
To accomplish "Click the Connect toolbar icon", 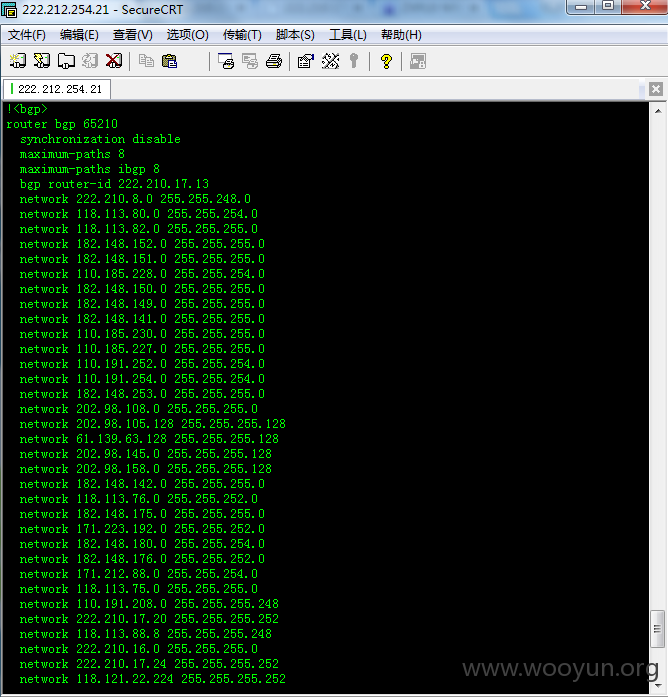I will [x=18, y=61].
